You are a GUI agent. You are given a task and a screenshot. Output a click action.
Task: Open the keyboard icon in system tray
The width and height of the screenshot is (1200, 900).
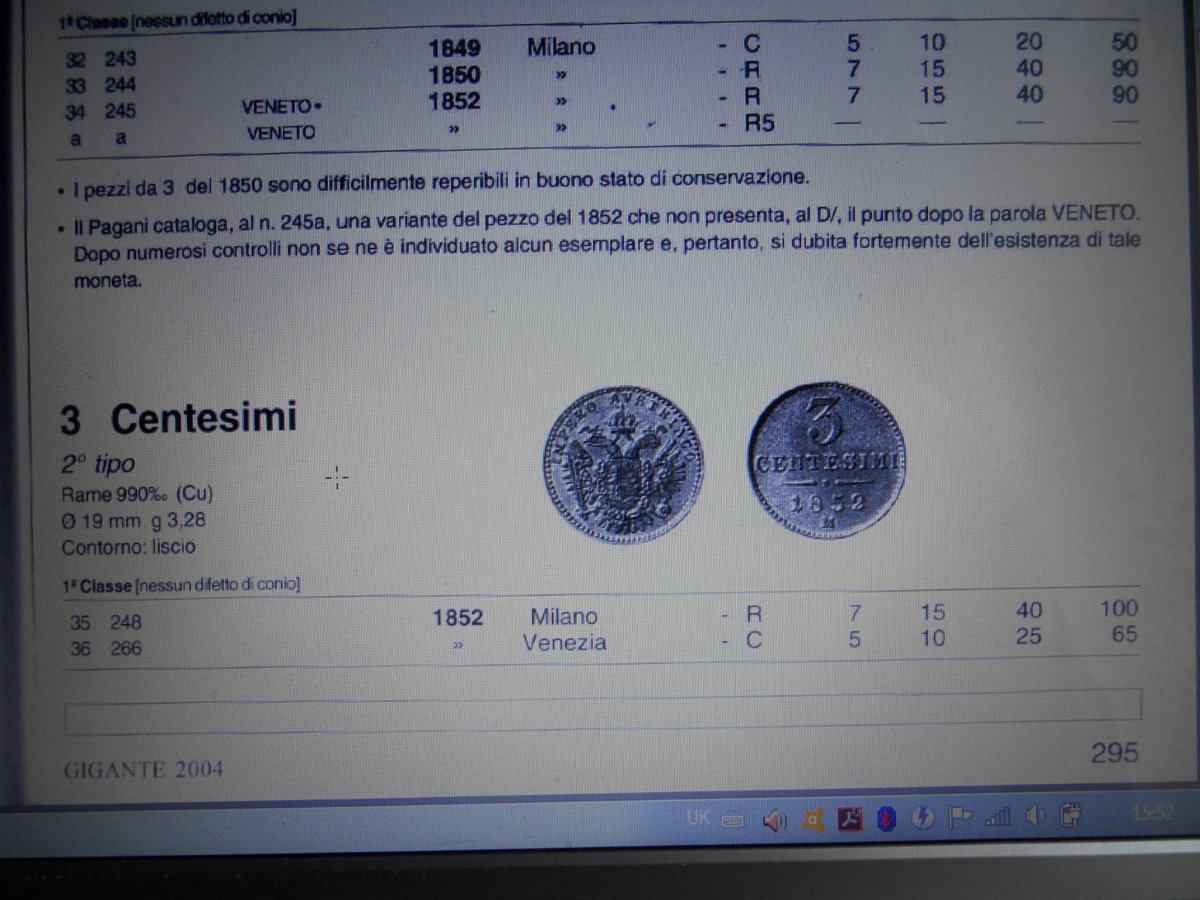tap(732, 820)
